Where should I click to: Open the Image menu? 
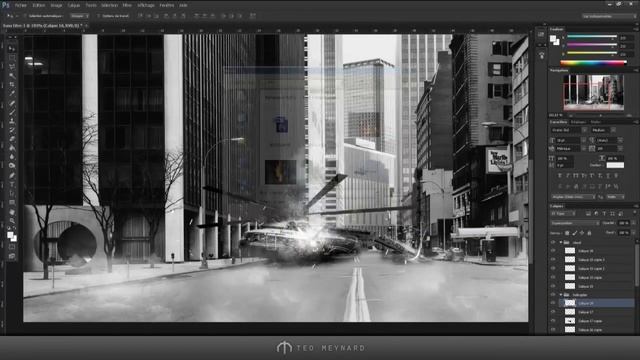click(56, 5)
